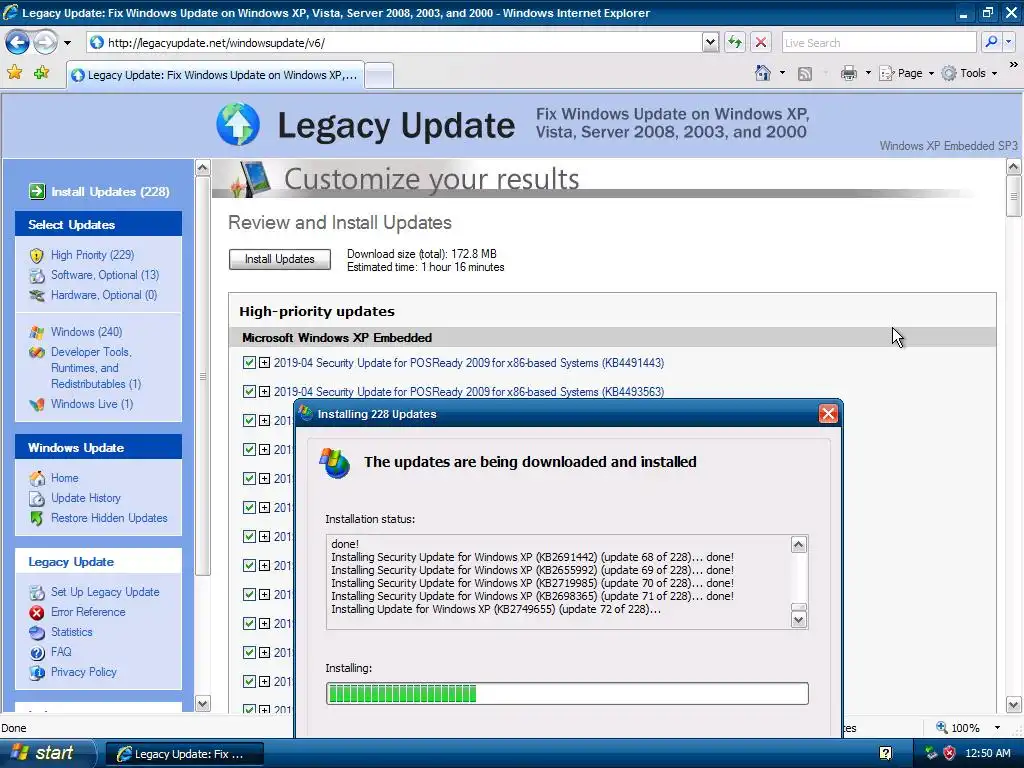Image resolution: width=1024 pixels, height=768 pixels.
Task: Click the help question mark tray icon
Action: pos(885,753)
